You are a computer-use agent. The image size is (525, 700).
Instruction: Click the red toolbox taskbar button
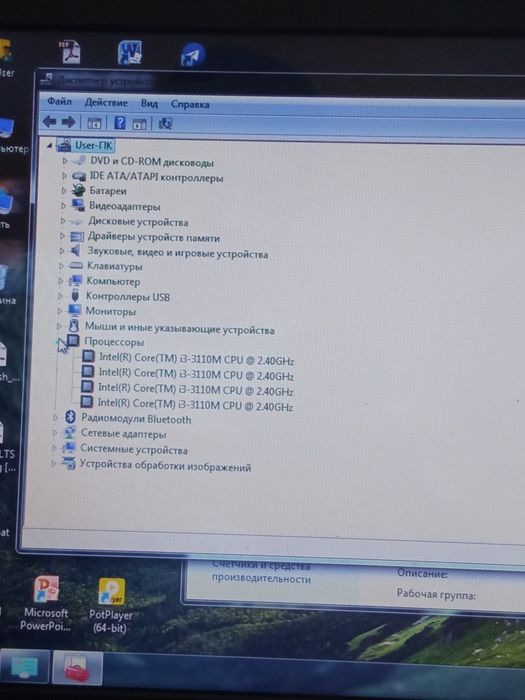(78, 668)
